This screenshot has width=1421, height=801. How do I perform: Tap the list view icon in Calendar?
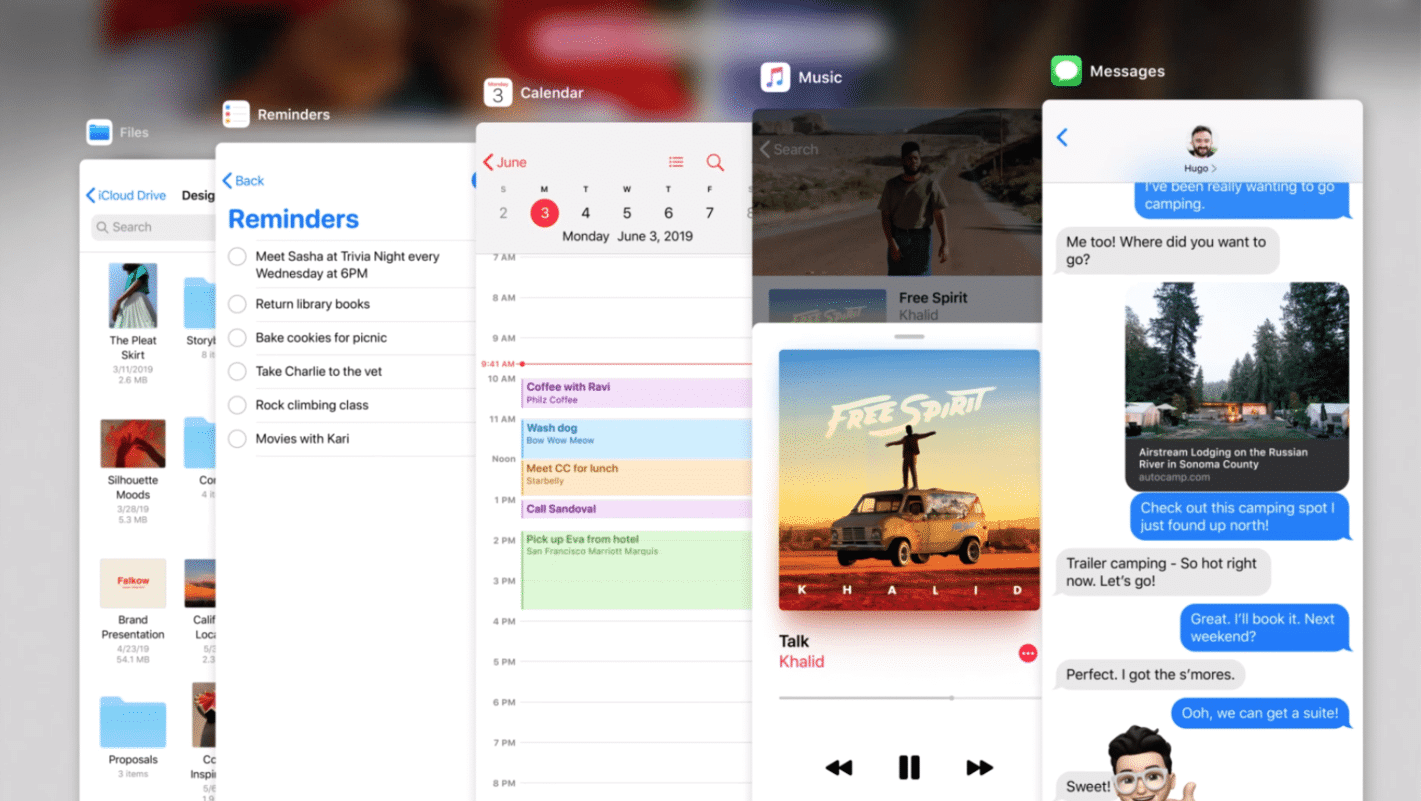click(676, 162)
